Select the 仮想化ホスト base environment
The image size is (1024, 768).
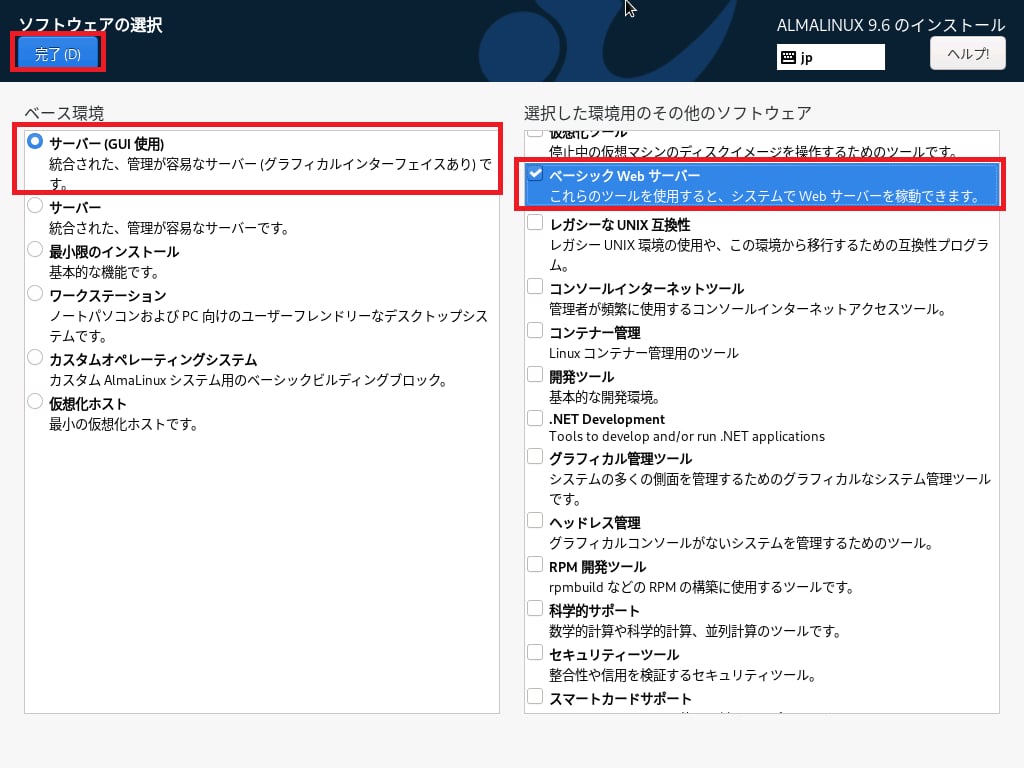click(x=36, y=402)
